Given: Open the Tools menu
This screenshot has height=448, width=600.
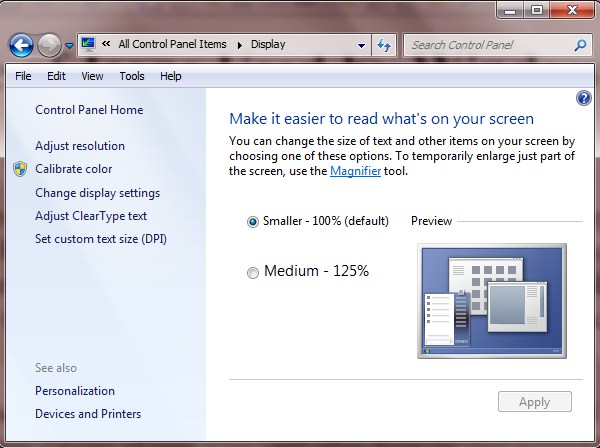Looking at the screenshot, I should pos(132,76).
